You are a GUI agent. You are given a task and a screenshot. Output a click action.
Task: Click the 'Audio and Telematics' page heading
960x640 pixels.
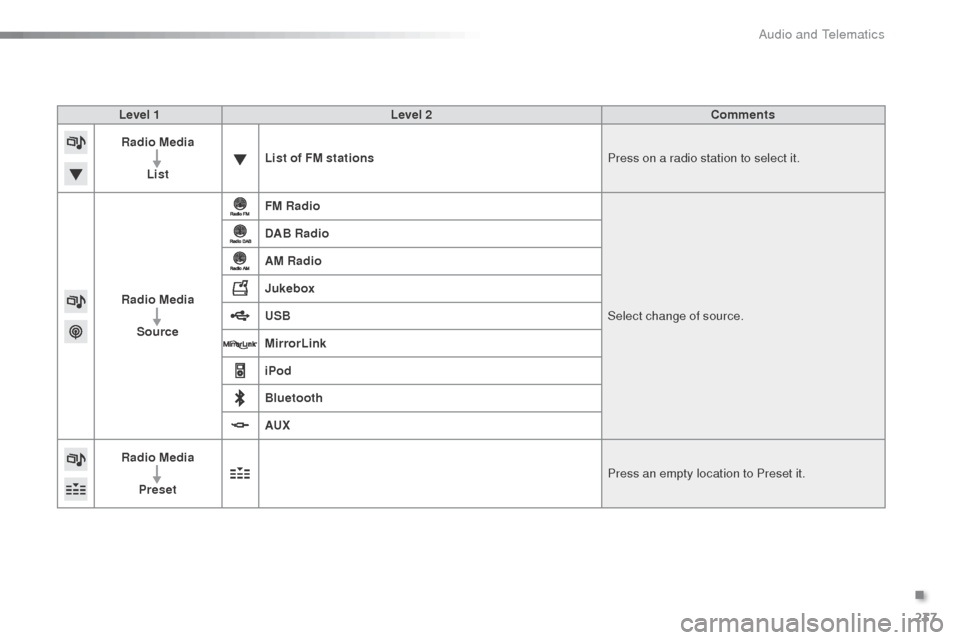click(x=821, y=34)
